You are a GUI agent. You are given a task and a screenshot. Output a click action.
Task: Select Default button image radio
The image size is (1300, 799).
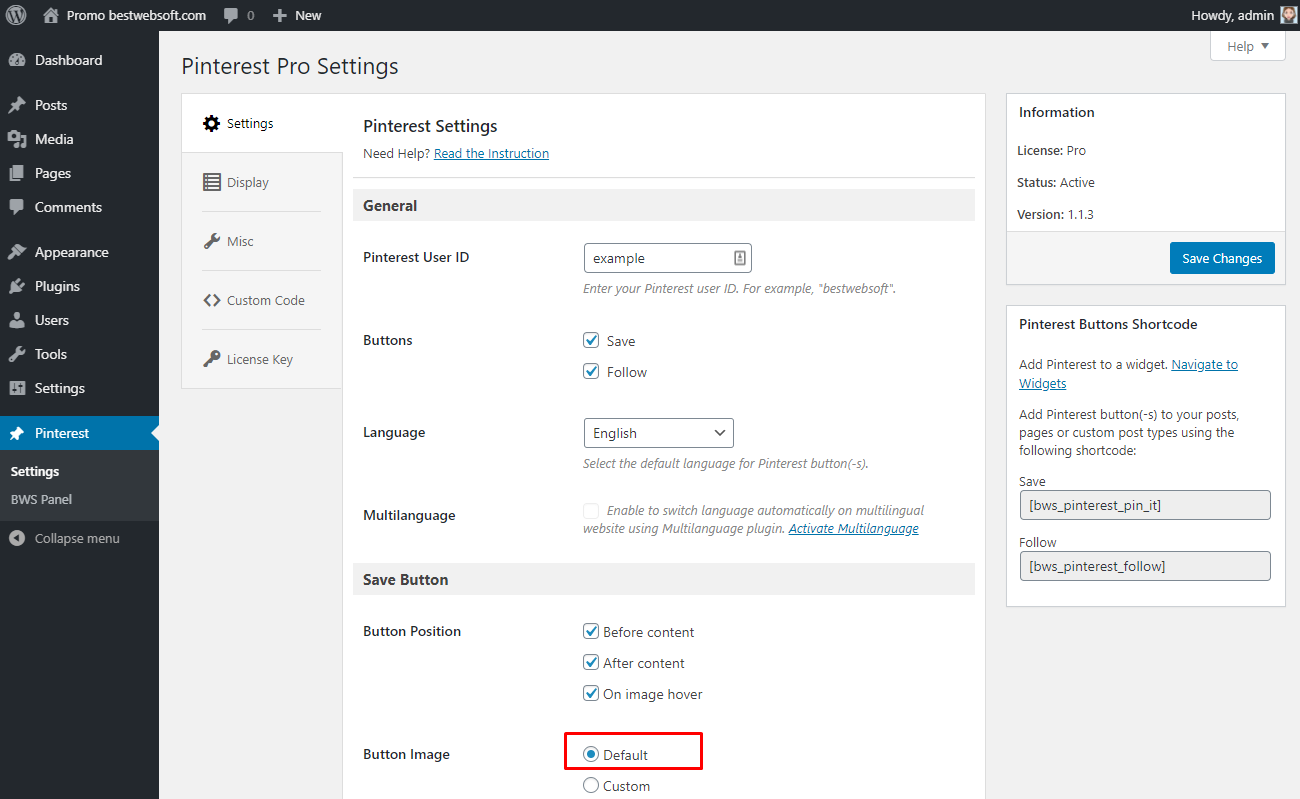point(591,754)
